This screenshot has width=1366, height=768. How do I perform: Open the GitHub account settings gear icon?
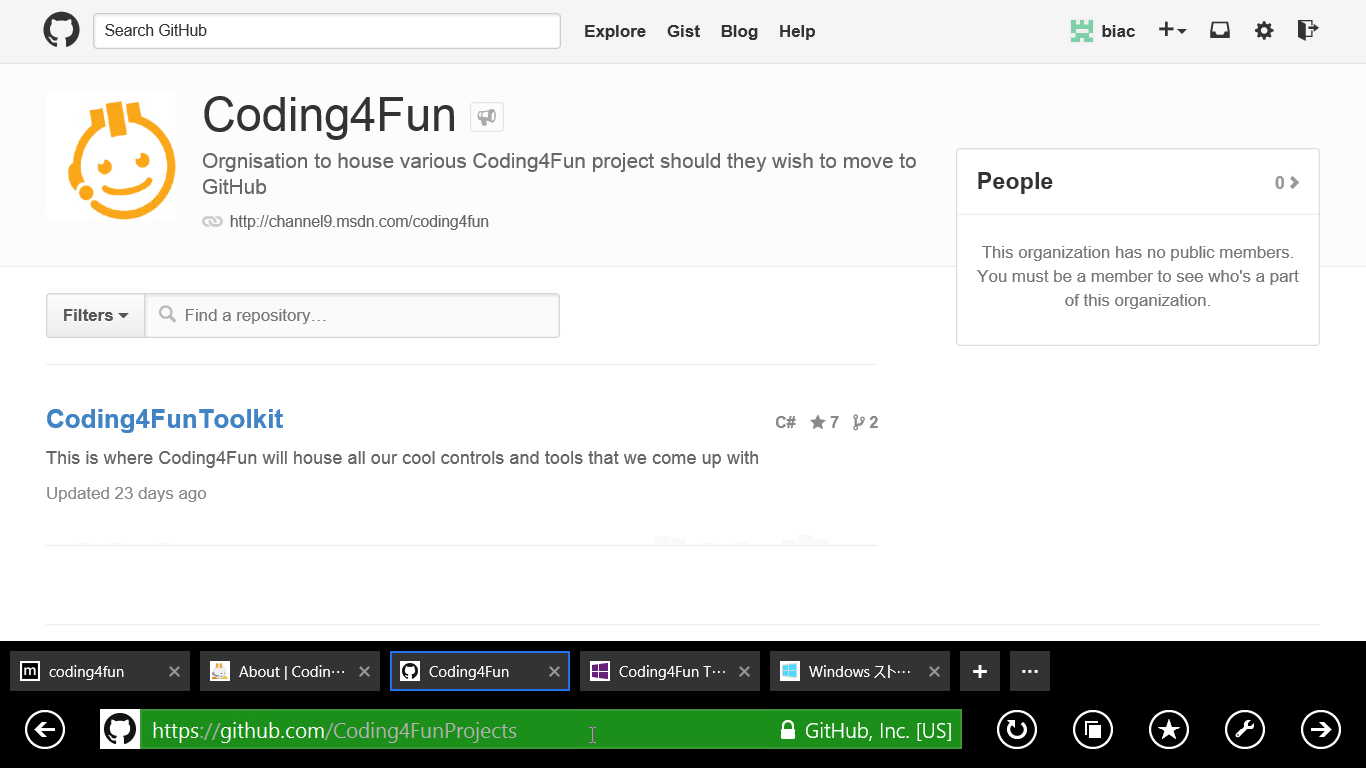click(1264, 30)
